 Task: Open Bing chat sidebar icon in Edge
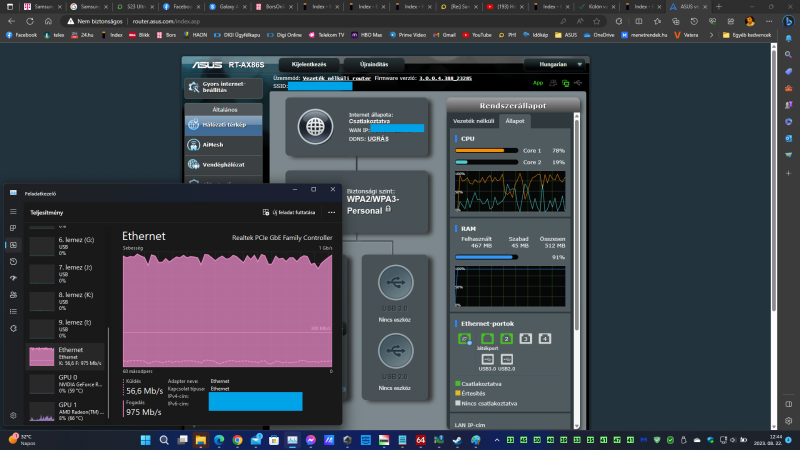click(788, 21)
